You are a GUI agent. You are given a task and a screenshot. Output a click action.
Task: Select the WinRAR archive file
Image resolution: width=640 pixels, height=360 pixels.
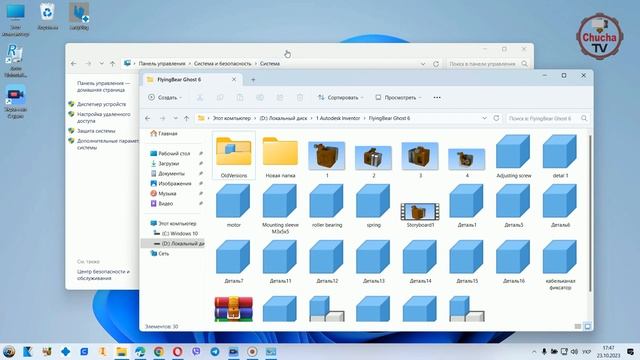pos(233,309)
